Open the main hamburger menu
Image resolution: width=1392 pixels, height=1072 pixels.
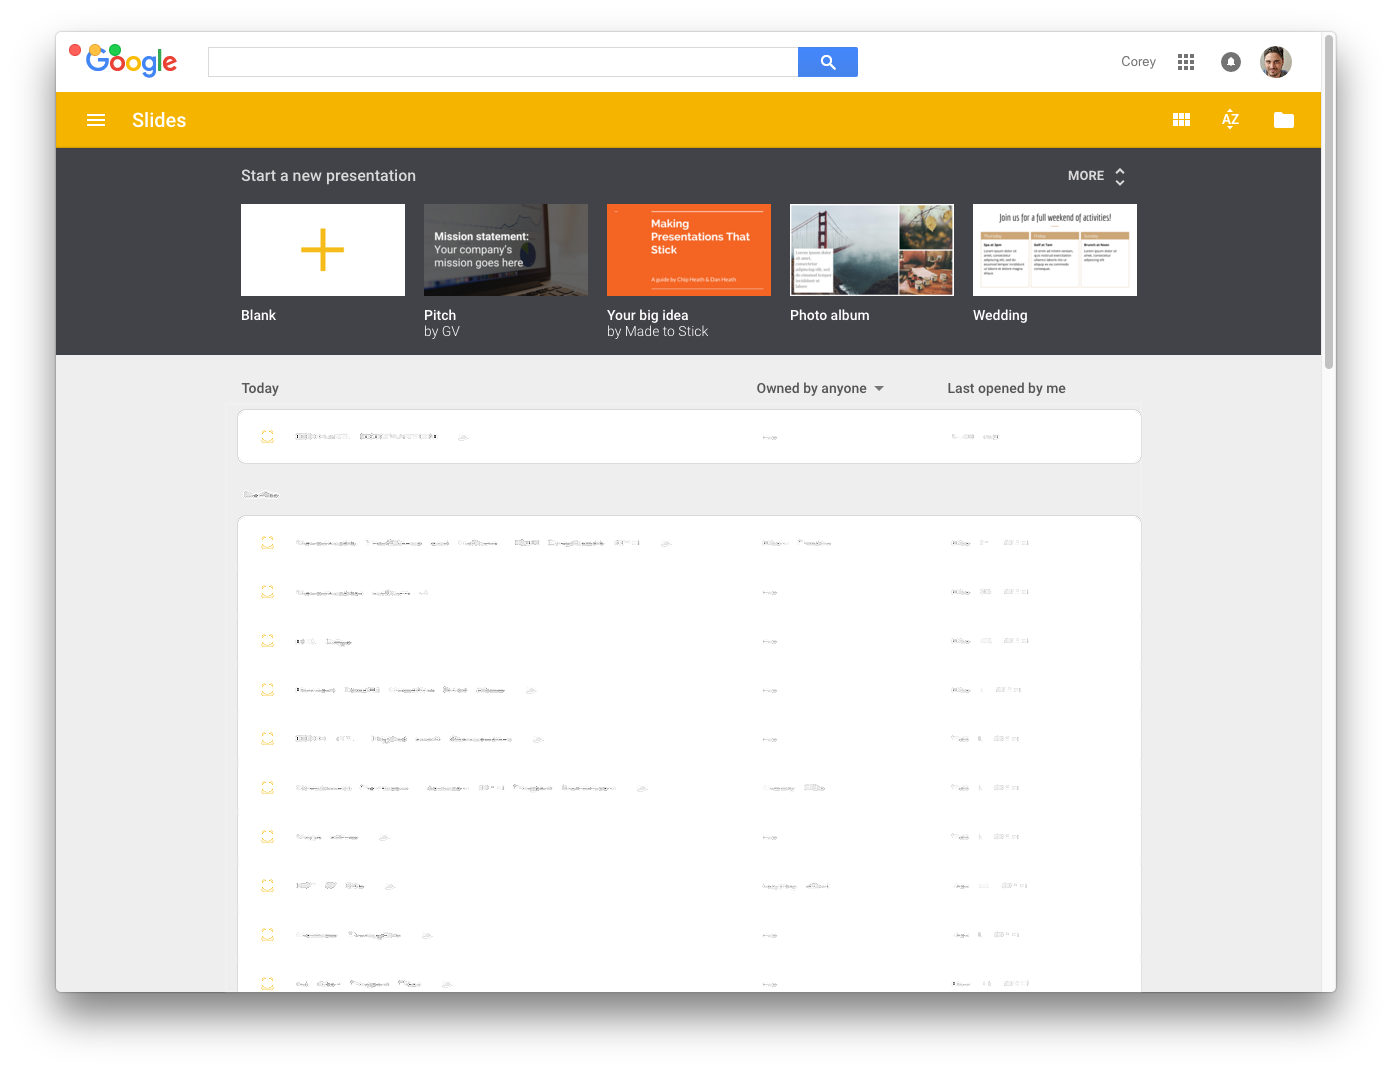coord(96,120)
